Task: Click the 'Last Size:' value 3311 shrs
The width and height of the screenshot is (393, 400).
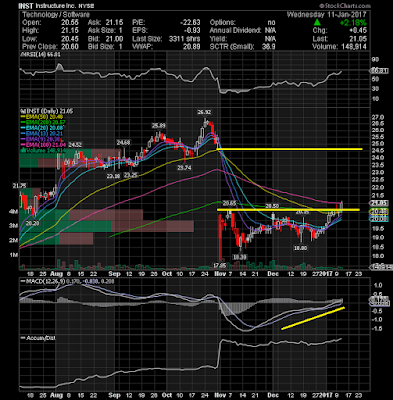Action: tap(185, 39)
